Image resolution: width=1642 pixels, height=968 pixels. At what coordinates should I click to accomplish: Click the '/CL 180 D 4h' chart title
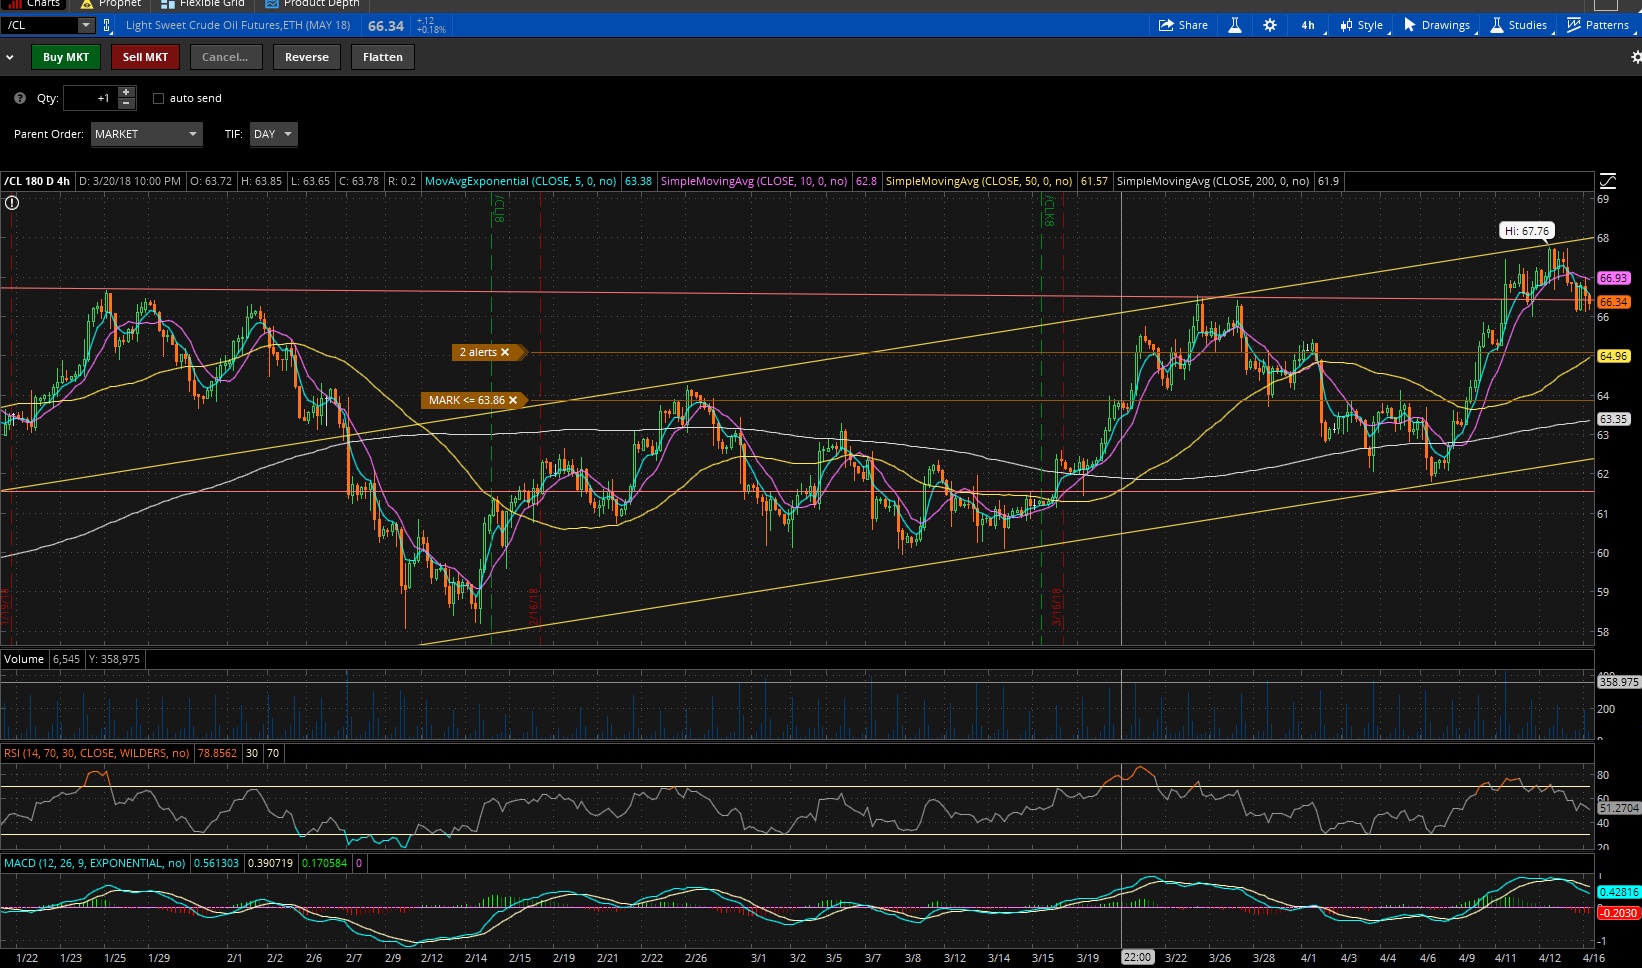click(x=37, y=181)
